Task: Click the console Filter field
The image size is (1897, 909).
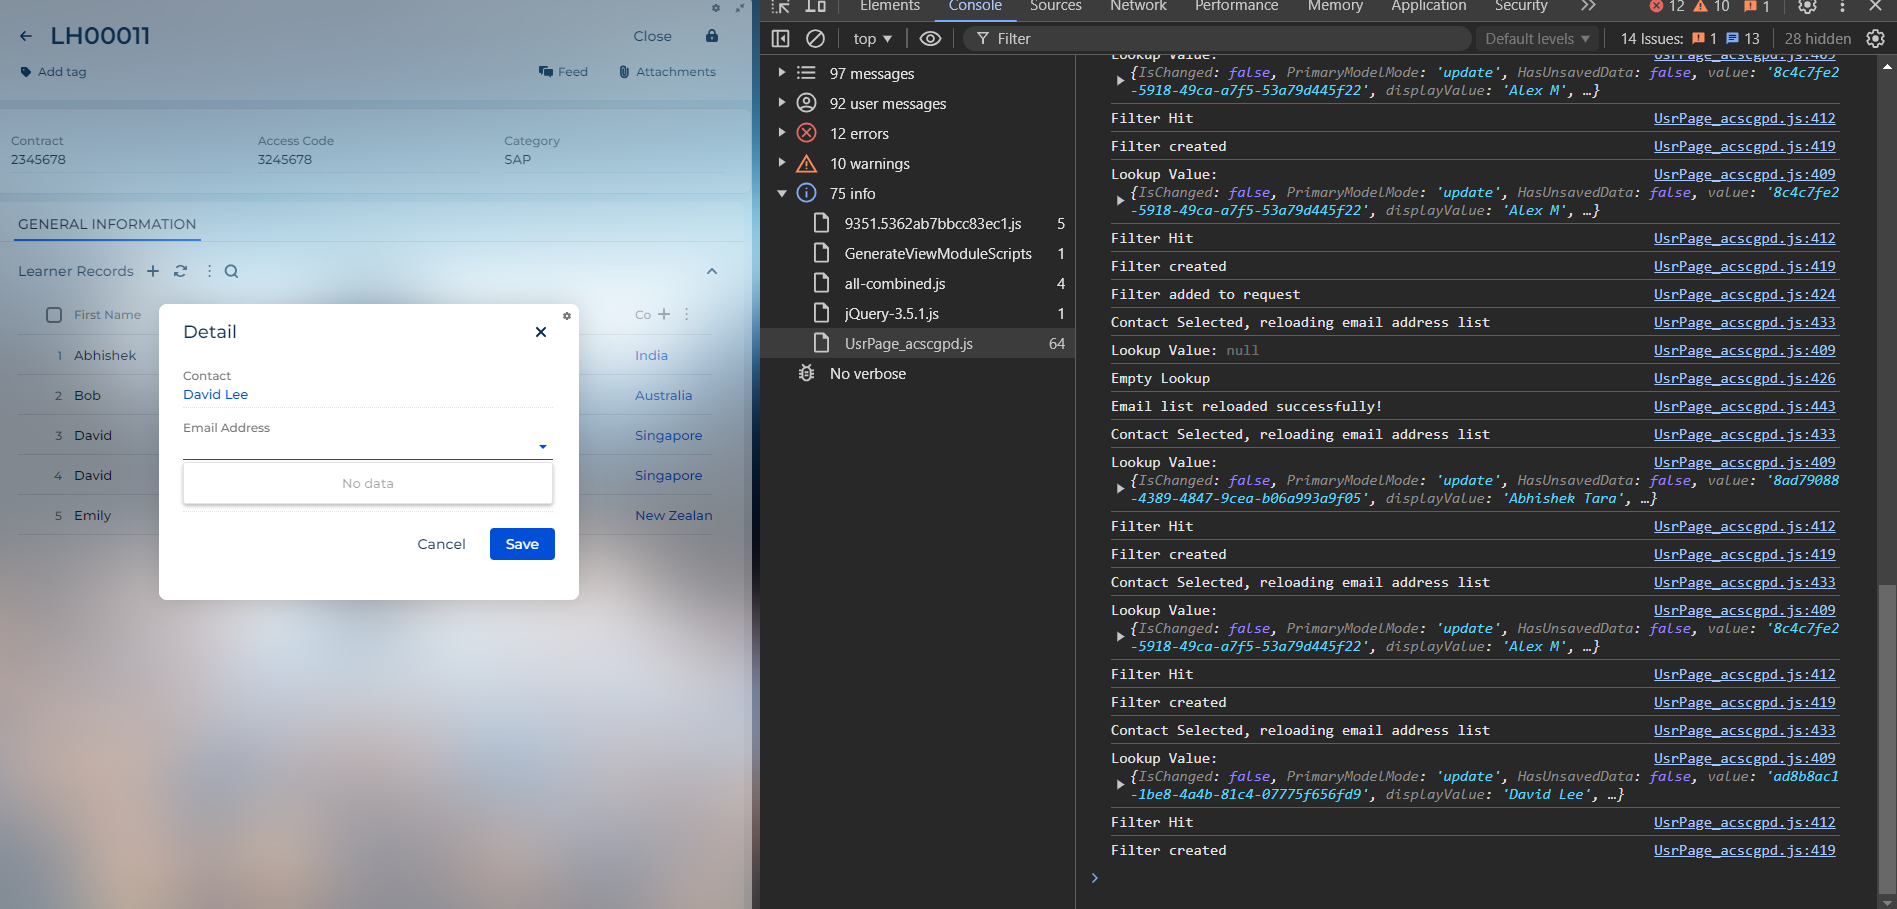Action: (x=1217, y=39)
